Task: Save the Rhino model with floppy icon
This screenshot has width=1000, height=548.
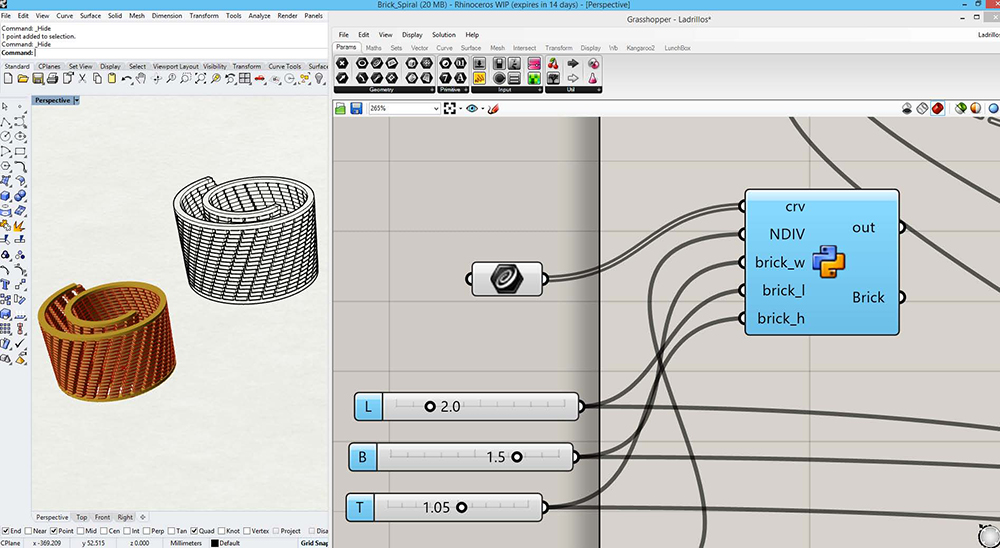Action: pyautogui.click(x=38, y=78)
